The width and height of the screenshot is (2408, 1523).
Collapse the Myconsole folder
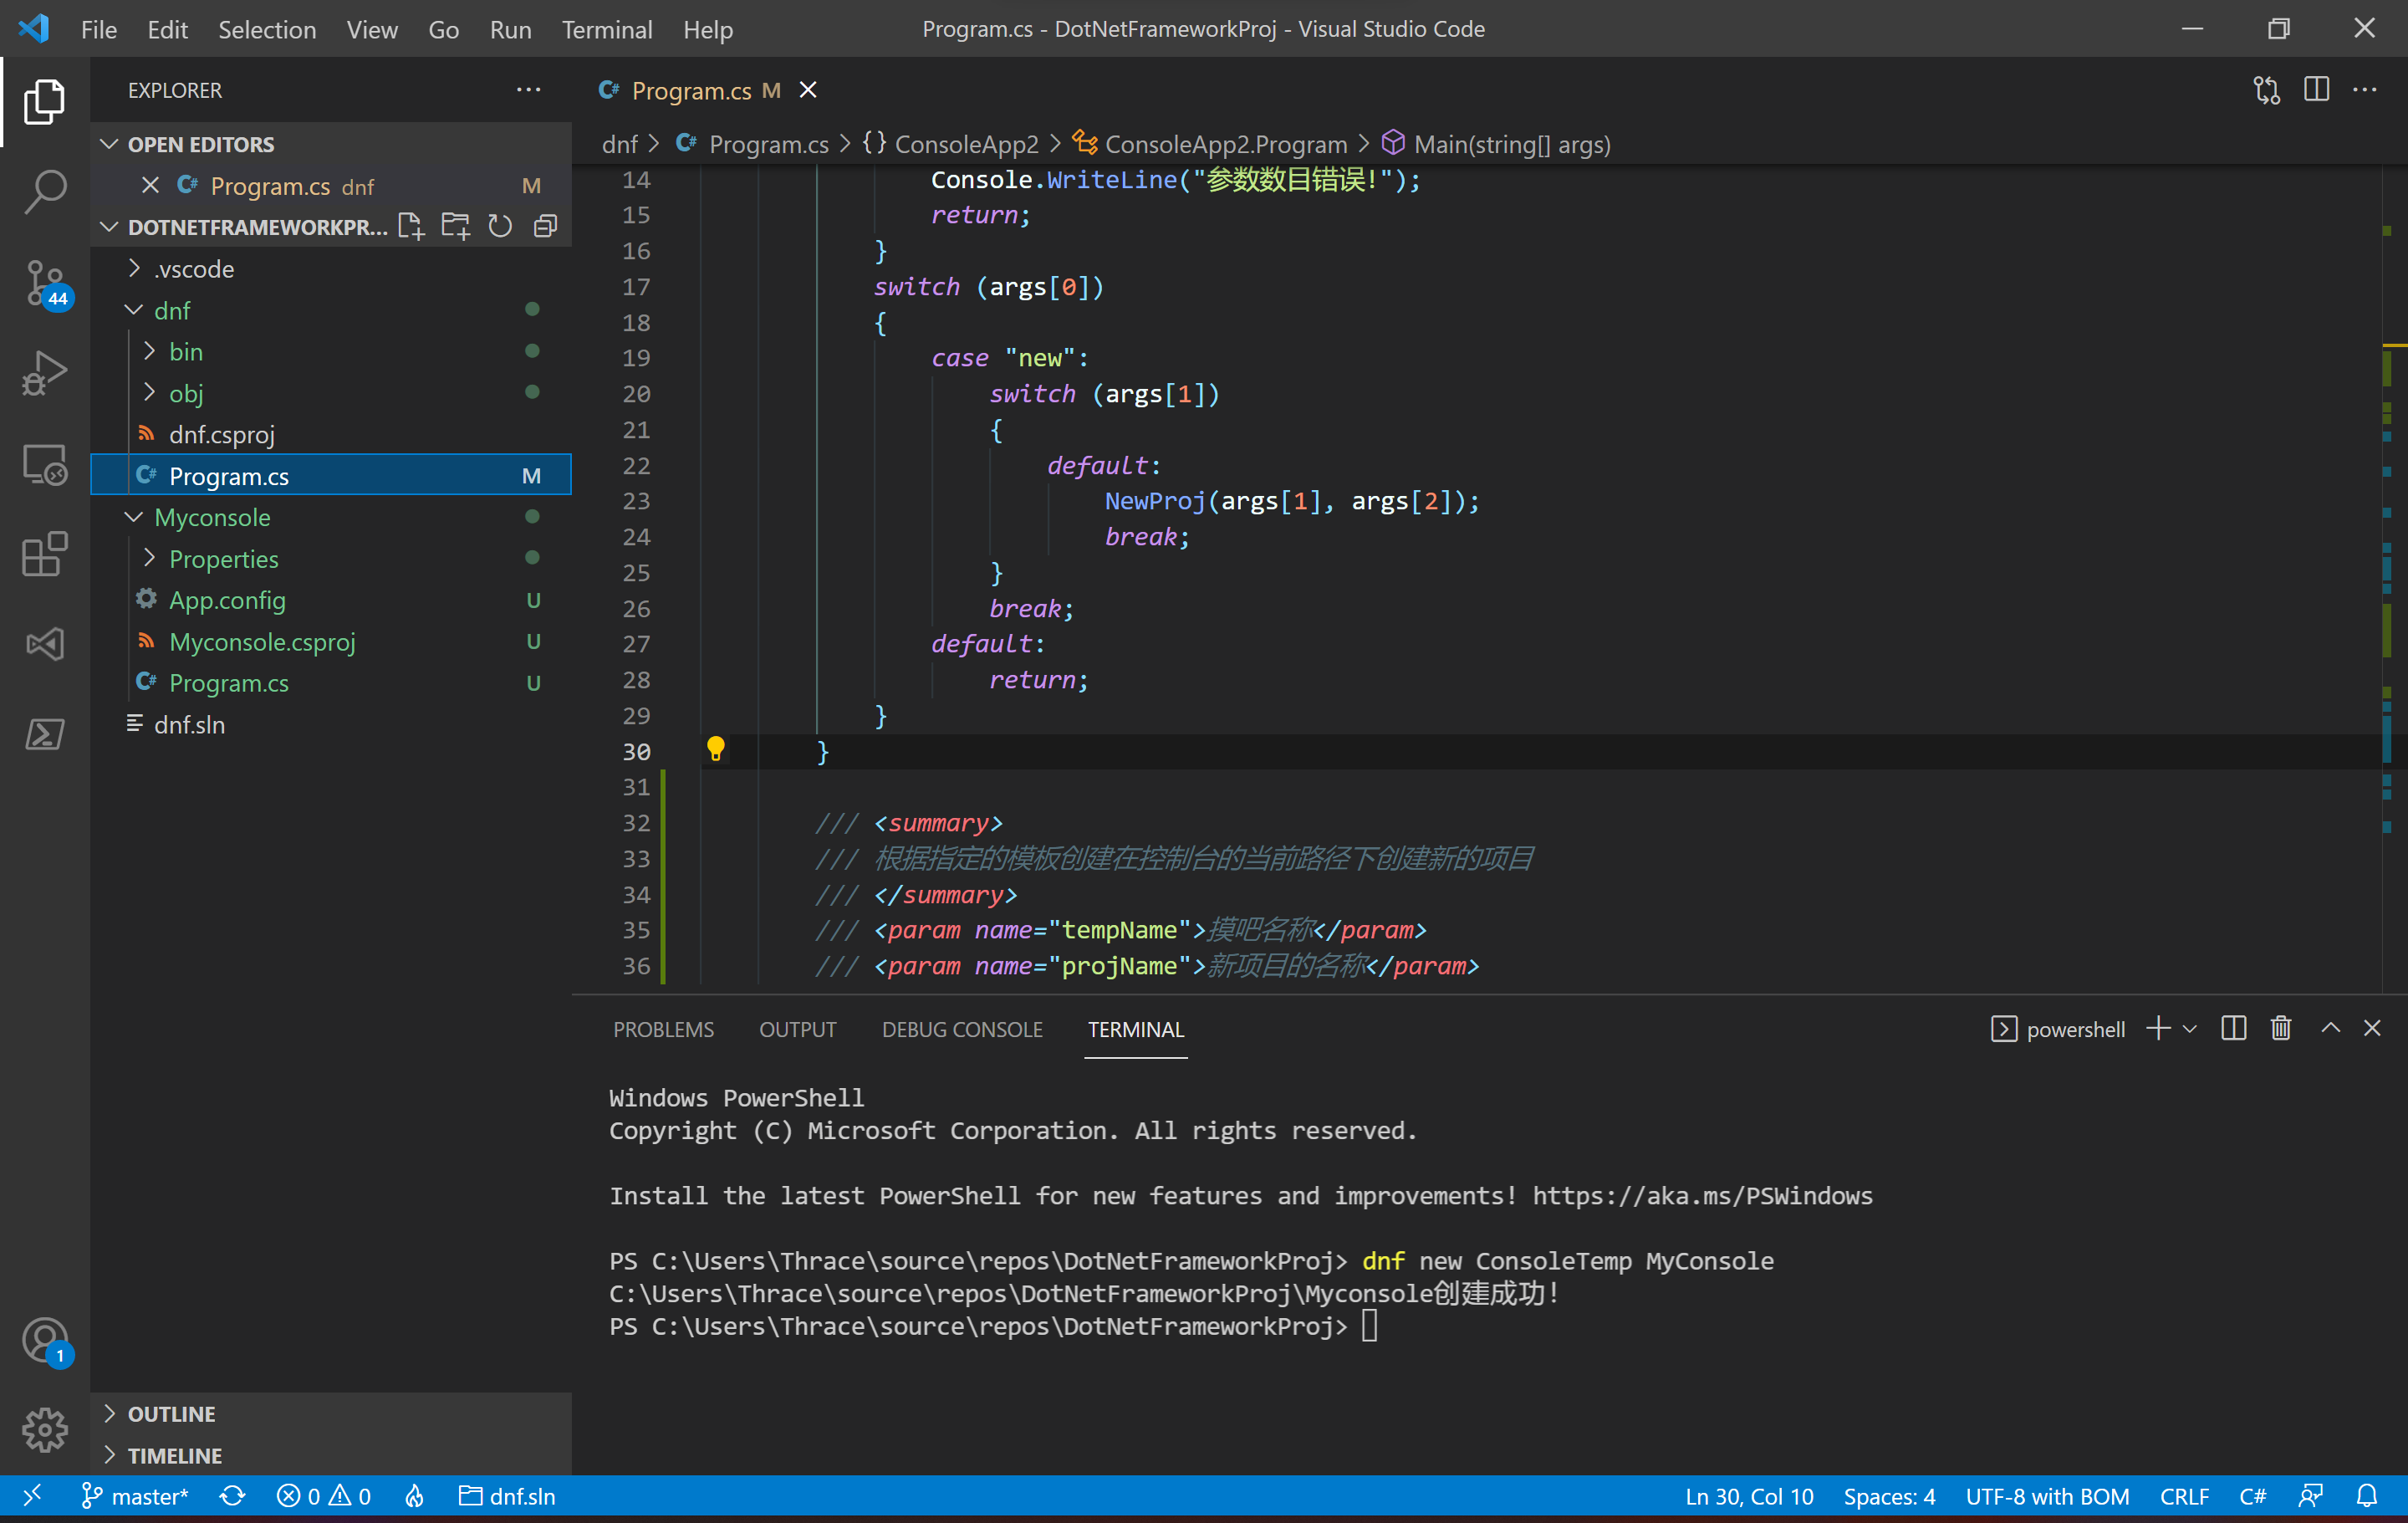[212, 517]
